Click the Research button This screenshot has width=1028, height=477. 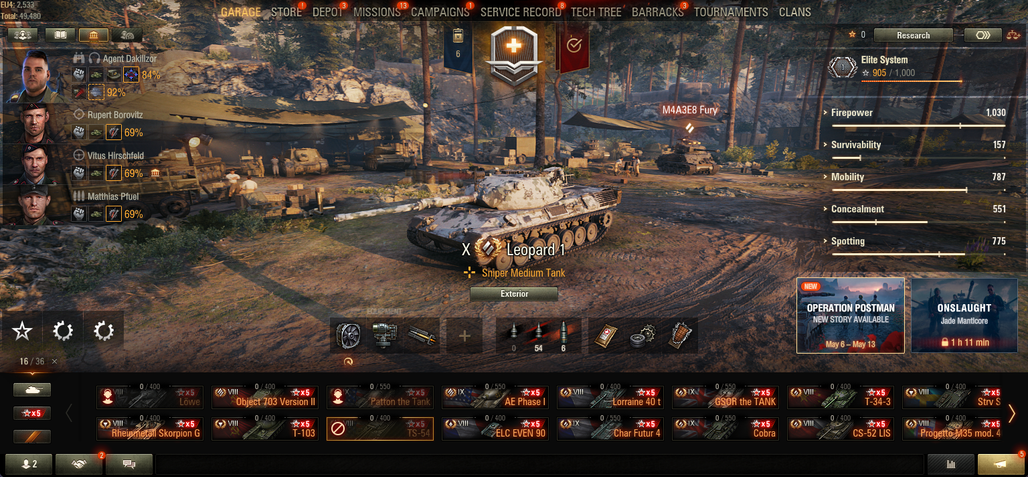(x=913, y=35)
